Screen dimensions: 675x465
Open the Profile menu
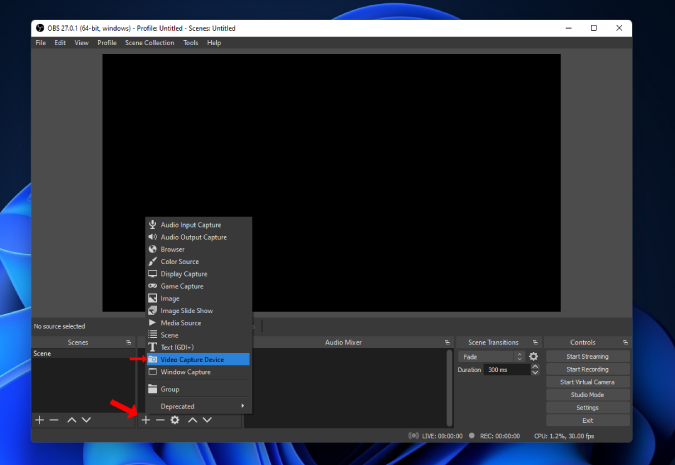click(x=107, y=43)
